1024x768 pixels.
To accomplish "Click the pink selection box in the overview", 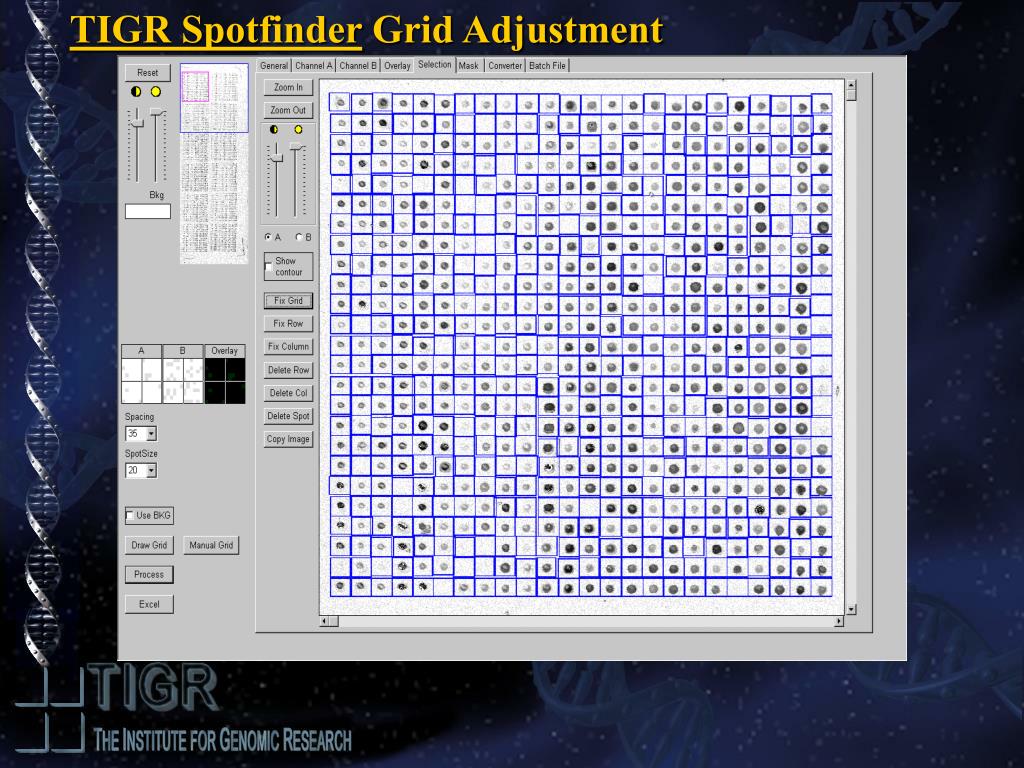I will tap(195, 87).
